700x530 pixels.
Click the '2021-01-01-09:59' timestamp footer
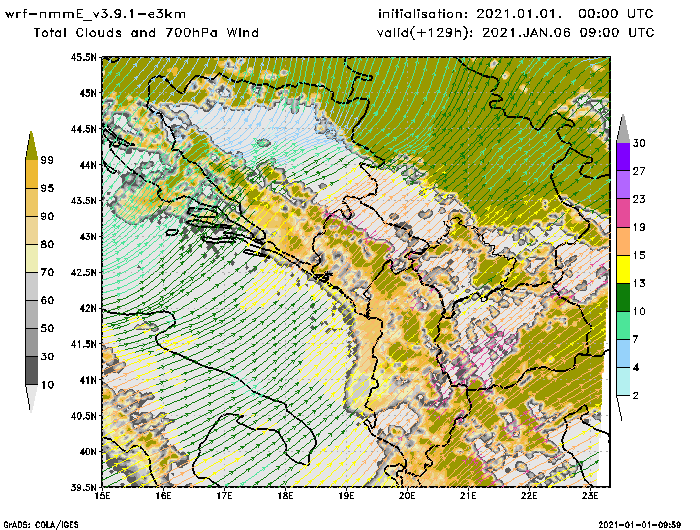pos(640,525)
